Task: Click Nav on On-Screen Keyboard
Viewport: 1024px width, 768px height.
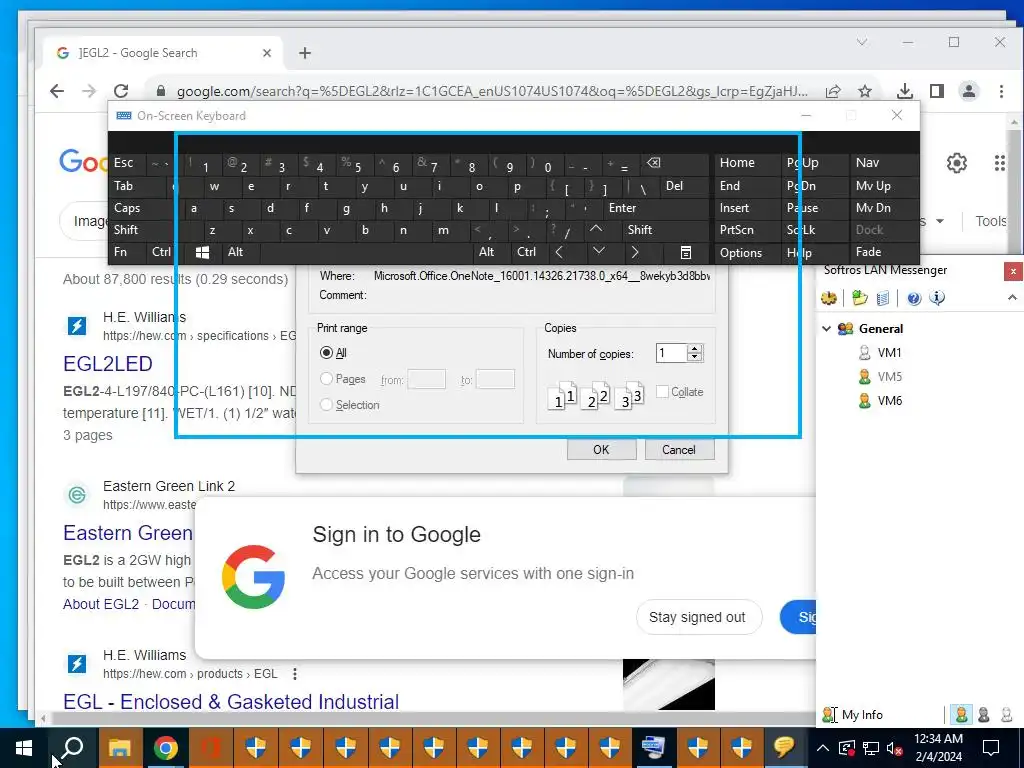Action: [x=867, y=163]
